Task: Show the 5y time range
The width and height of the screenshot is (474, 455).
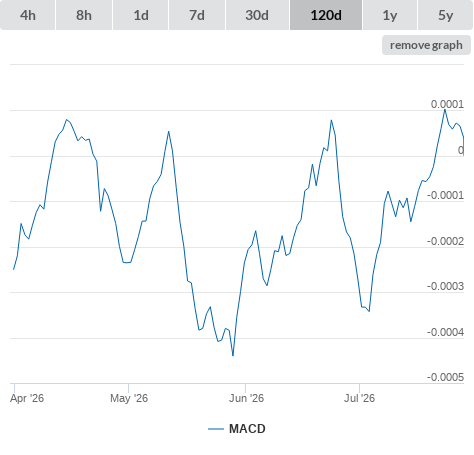Action: (445, 15)
